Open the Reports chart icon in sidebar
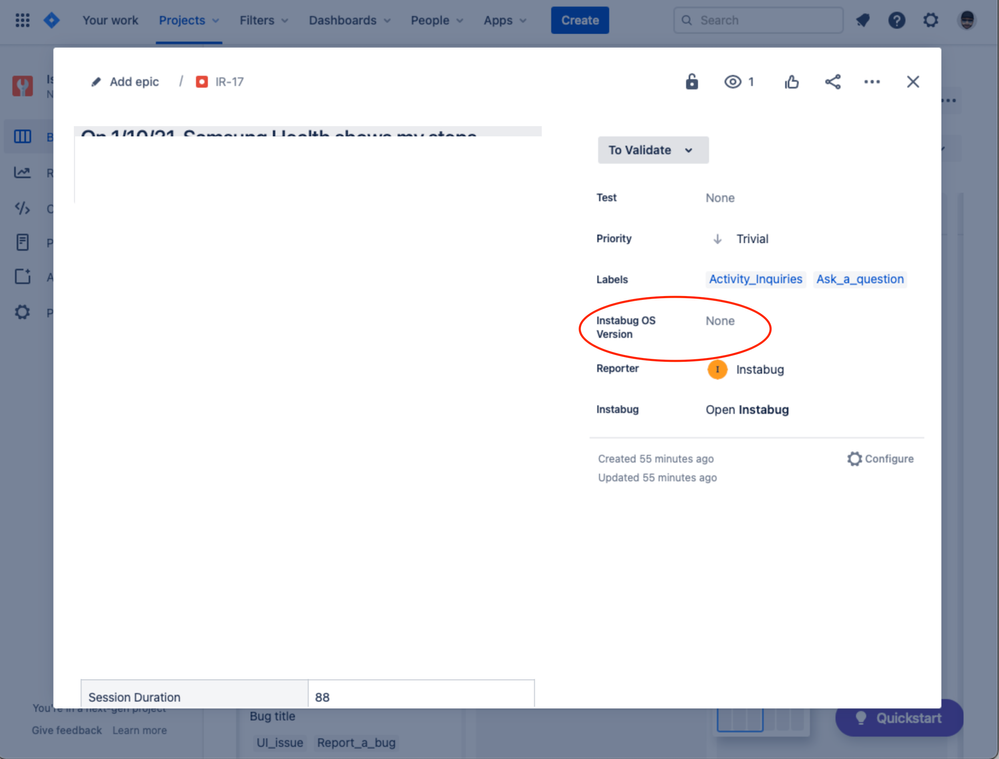Image resolution: width=999 pixels, height=759 pixels. click(22, 173)
